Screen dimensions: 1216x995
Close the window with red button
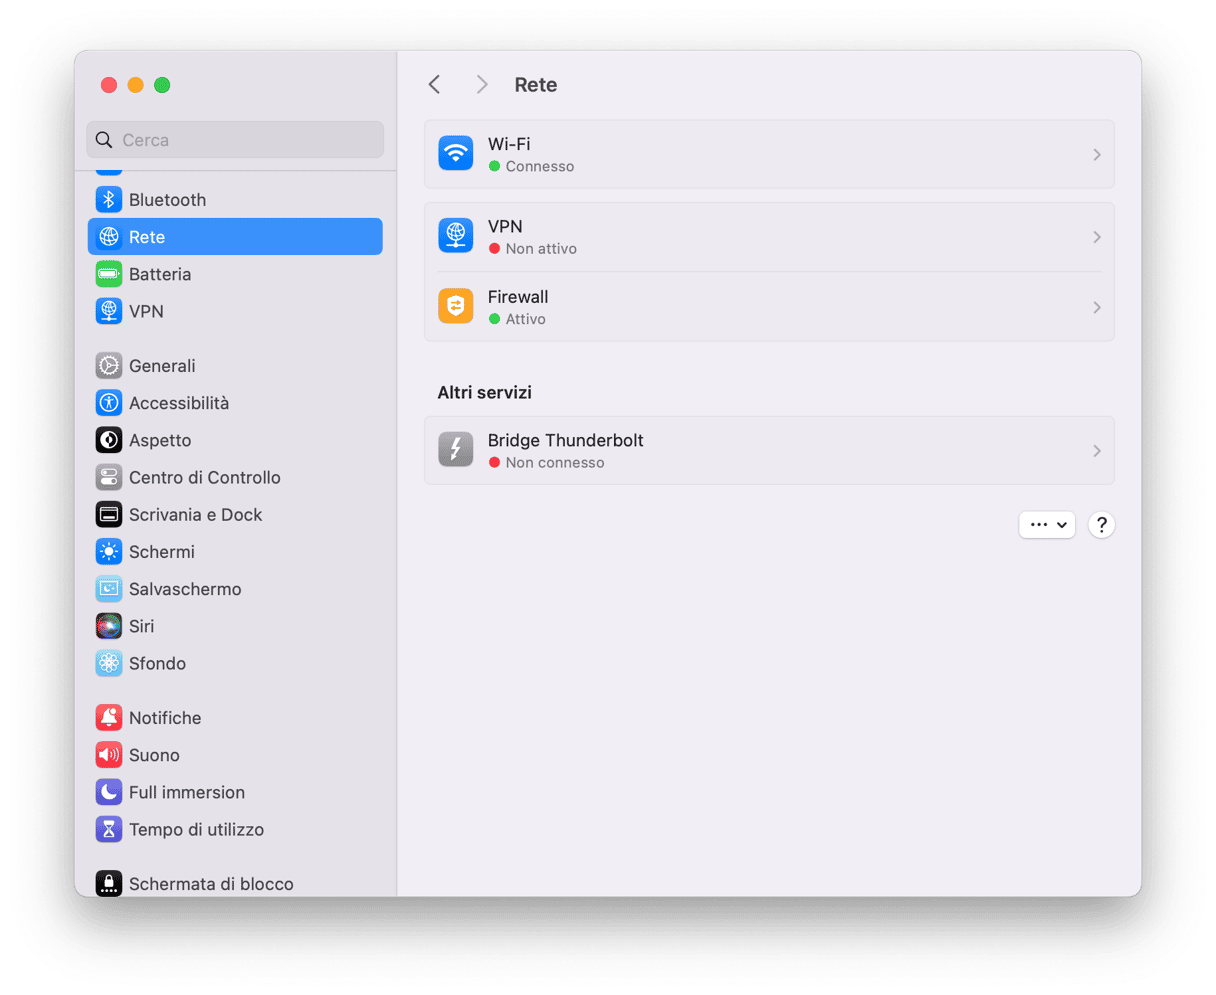[109, 85]
